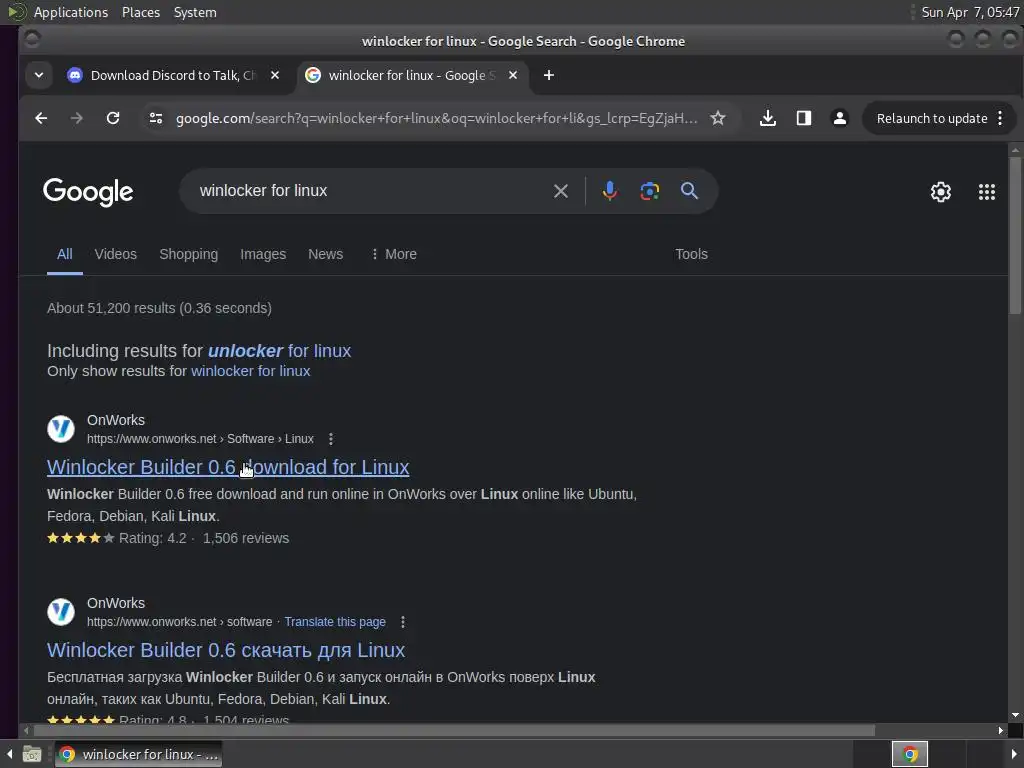Select the Images results tab
The image size is (1024, 768).
tap(263, 254)
